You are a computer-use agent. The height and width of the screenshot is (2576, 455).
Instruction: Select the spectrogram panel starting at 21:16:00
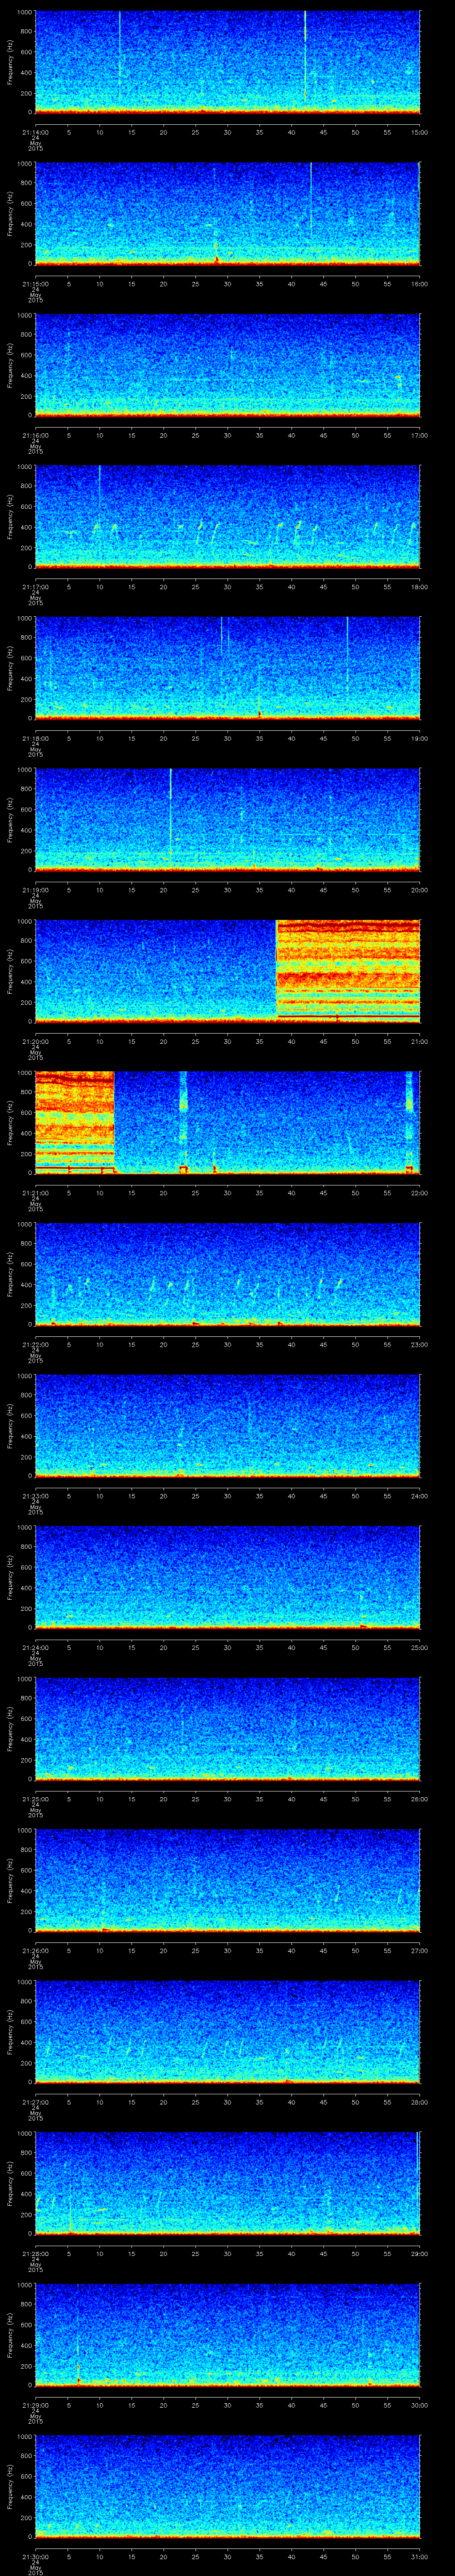tap(227, 365)
